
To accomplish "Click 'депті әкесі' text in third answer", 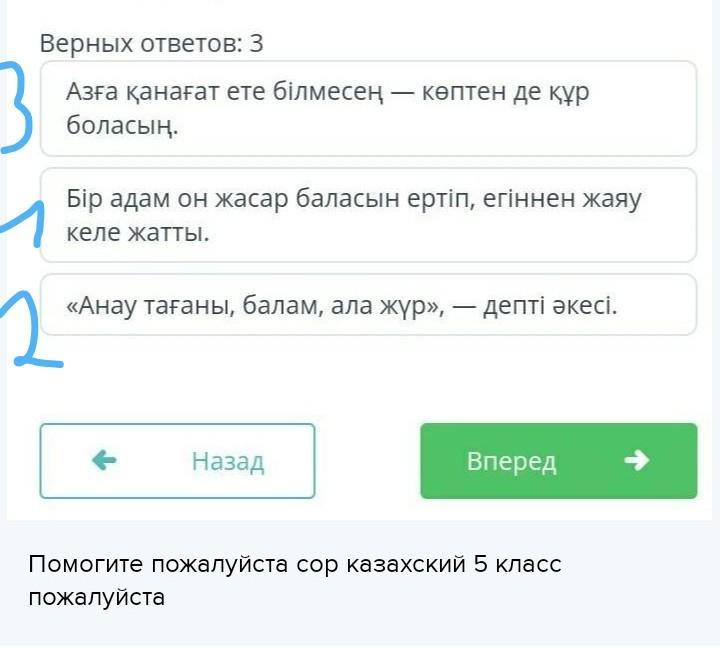I will click(549, 304).
